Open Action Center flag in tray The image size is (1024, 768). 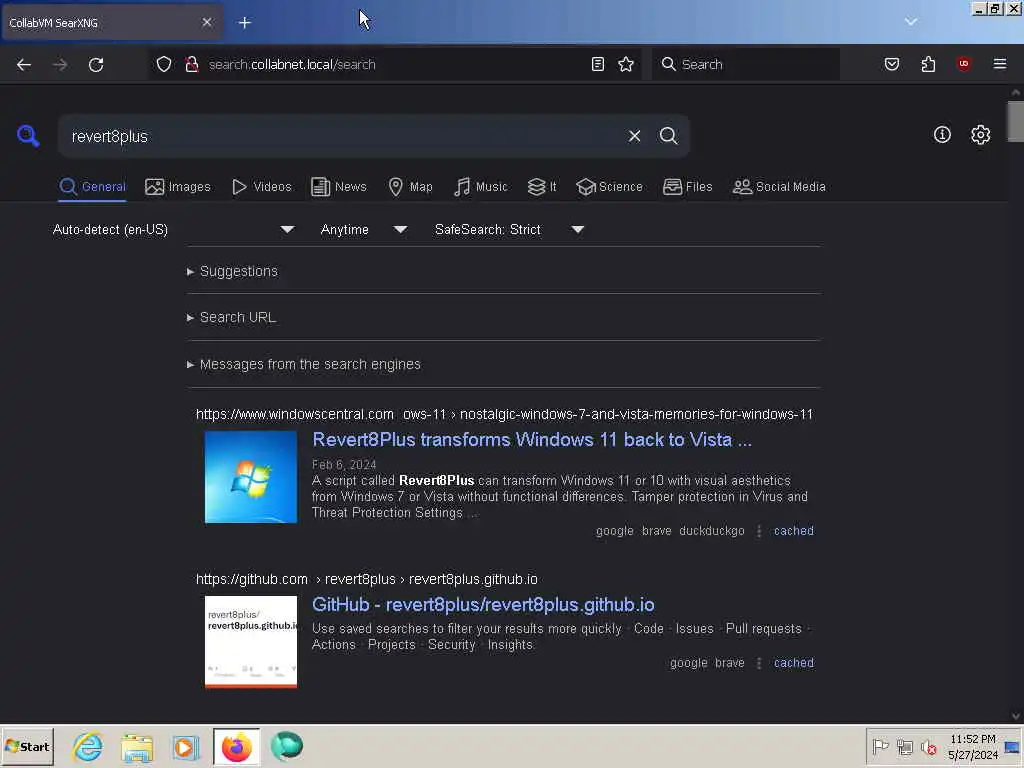880,746
